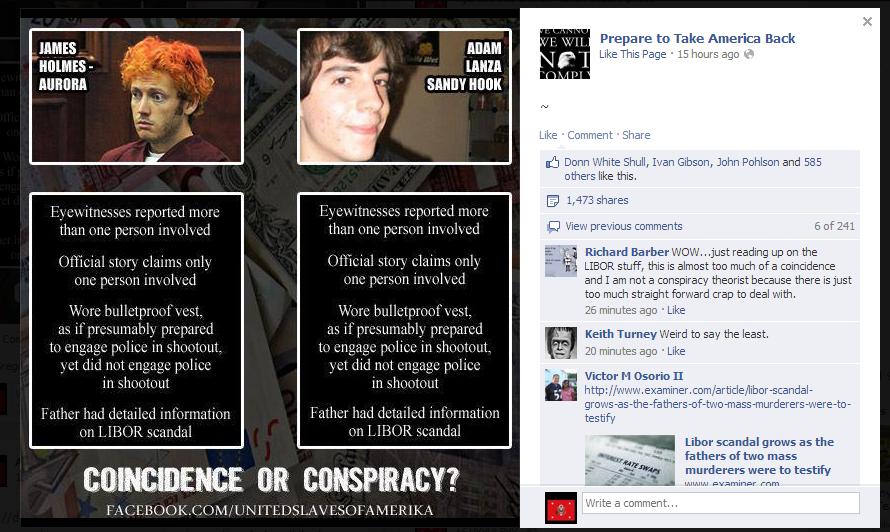
Task: Open the Prepare to Take America Back page
Action: tap(697, 39)
